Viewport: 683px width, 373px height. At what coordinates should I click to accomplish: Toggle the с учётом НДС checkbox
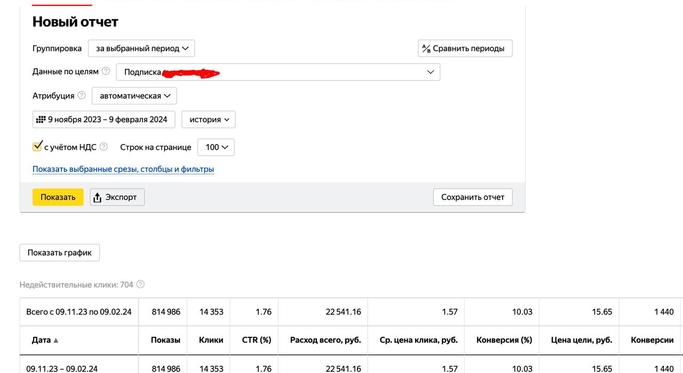(37, 146)
